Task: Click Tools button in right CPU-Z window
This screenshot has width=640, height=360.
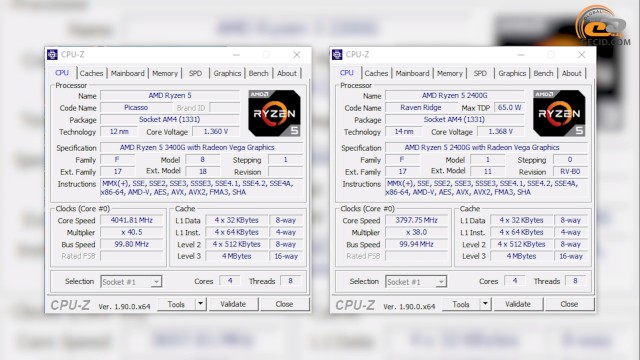Action: [461, 304]
